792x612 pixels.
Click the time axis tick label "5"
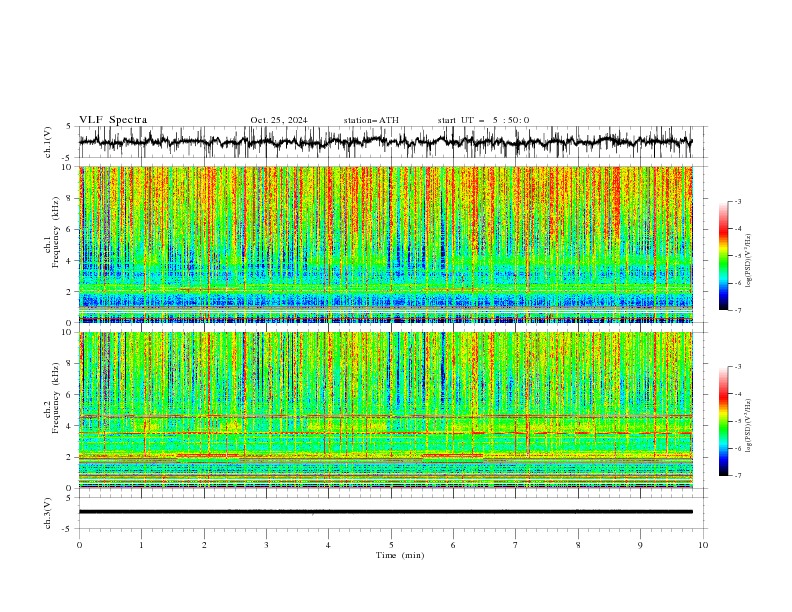(391, 545)
